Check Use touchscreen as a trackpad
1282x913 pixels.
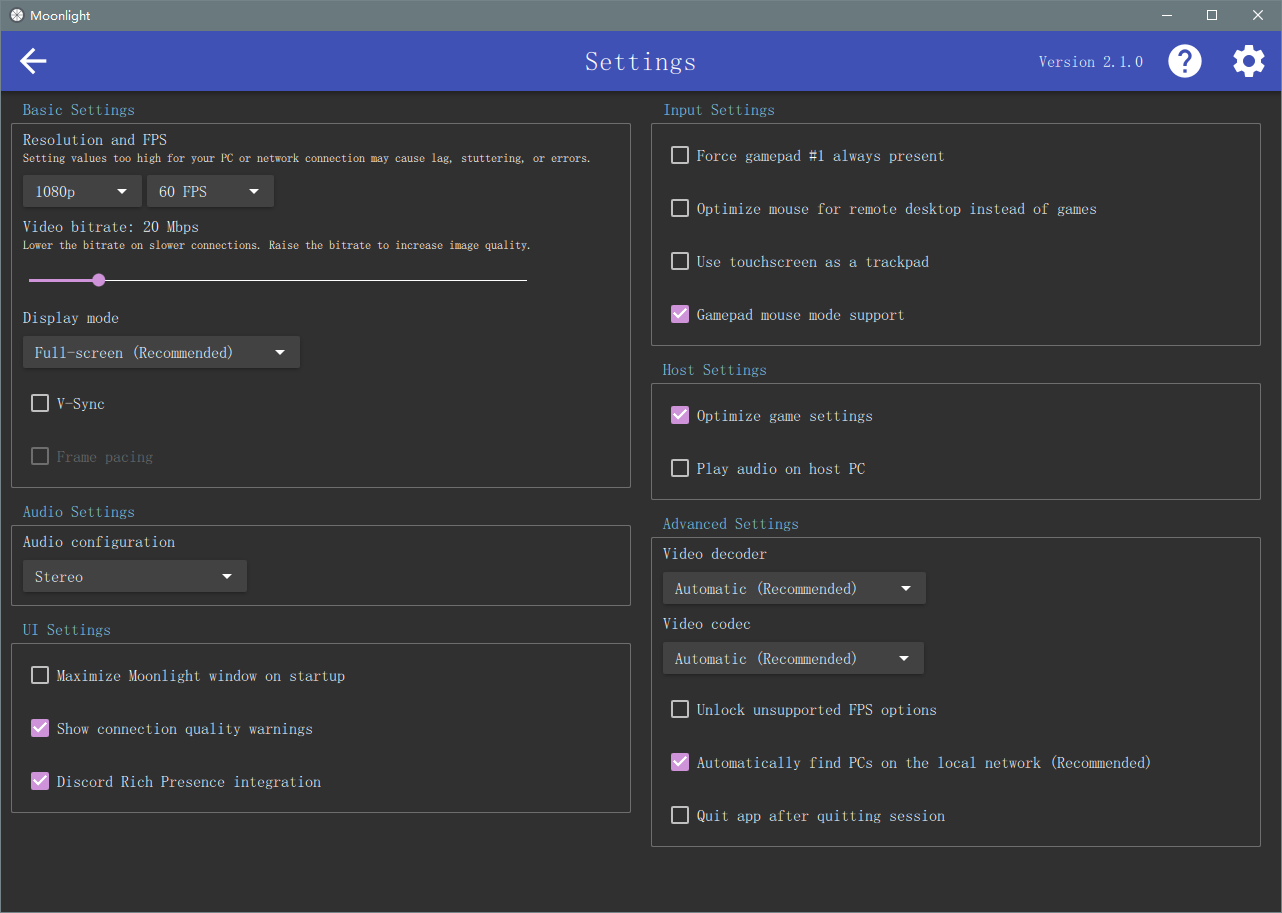(680, 261)
